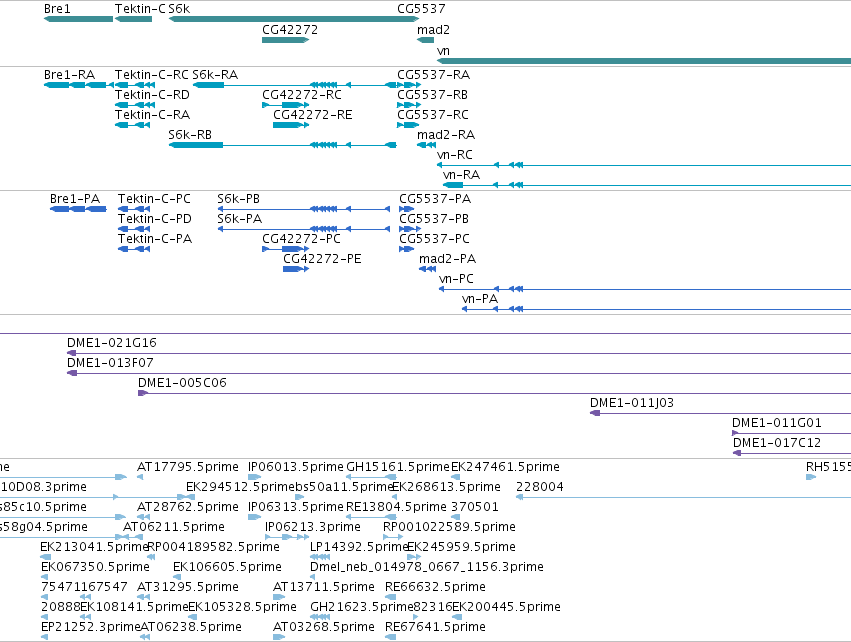
Task: Click protein S6k-PB label
Action: [238, 199]
